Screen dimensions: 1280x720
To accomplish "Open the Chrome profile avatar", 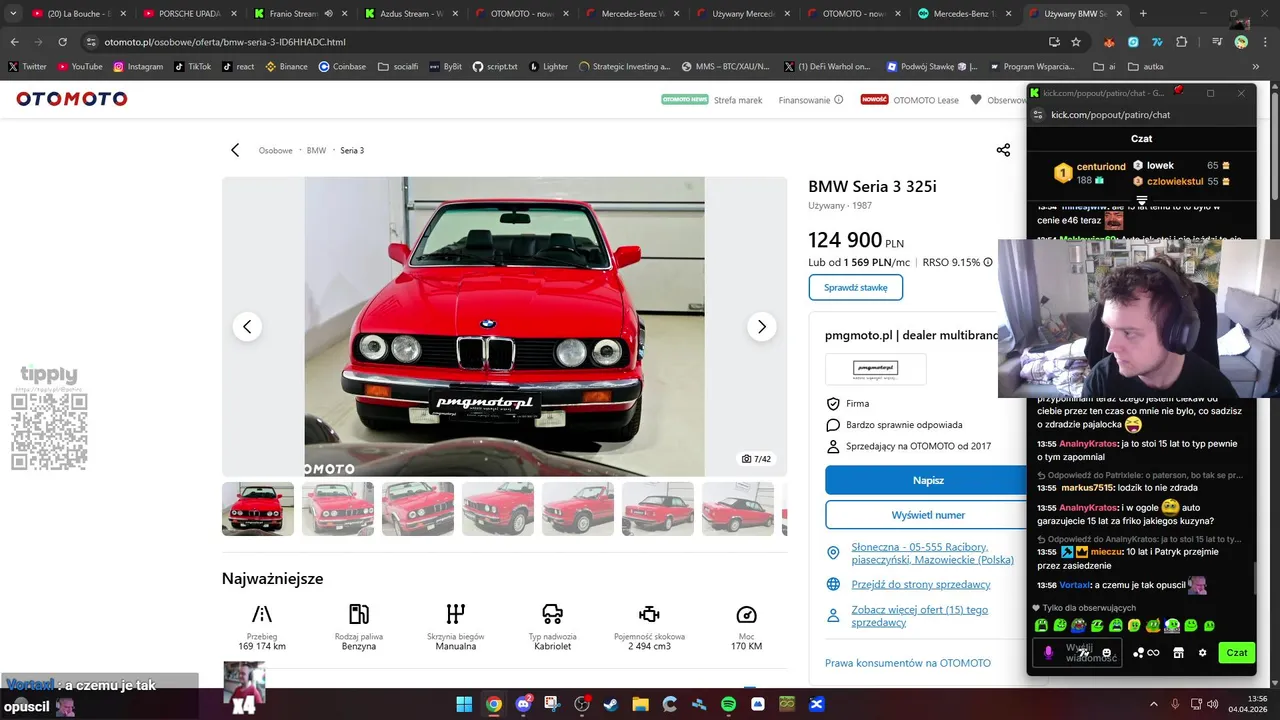I will (x=1241, y=42).
